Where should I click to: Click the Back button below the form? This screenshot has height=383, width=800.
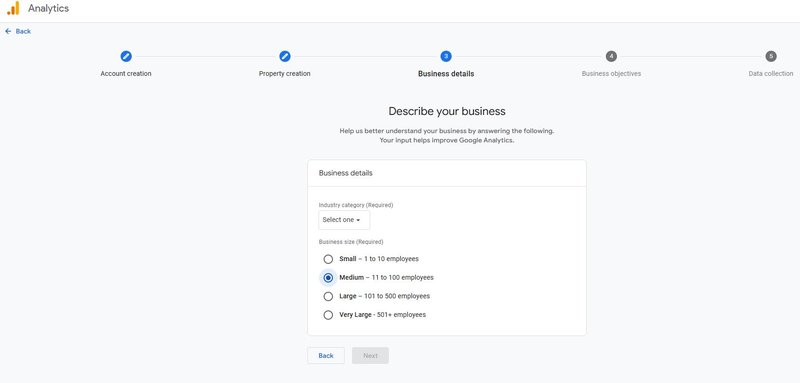(x=326, y=355)
